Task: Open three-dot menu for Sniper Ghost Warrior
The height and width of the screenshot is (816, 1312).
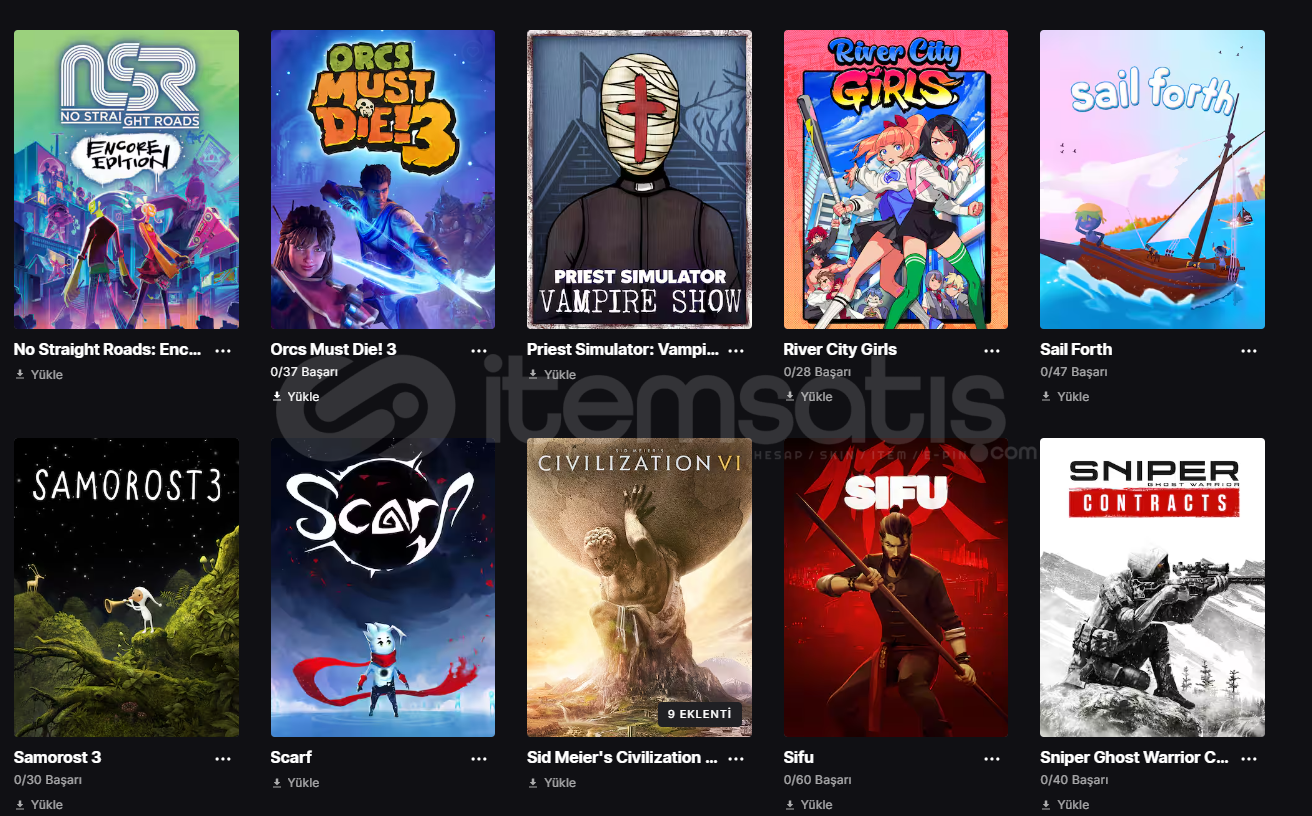Action: point(1249,759)
